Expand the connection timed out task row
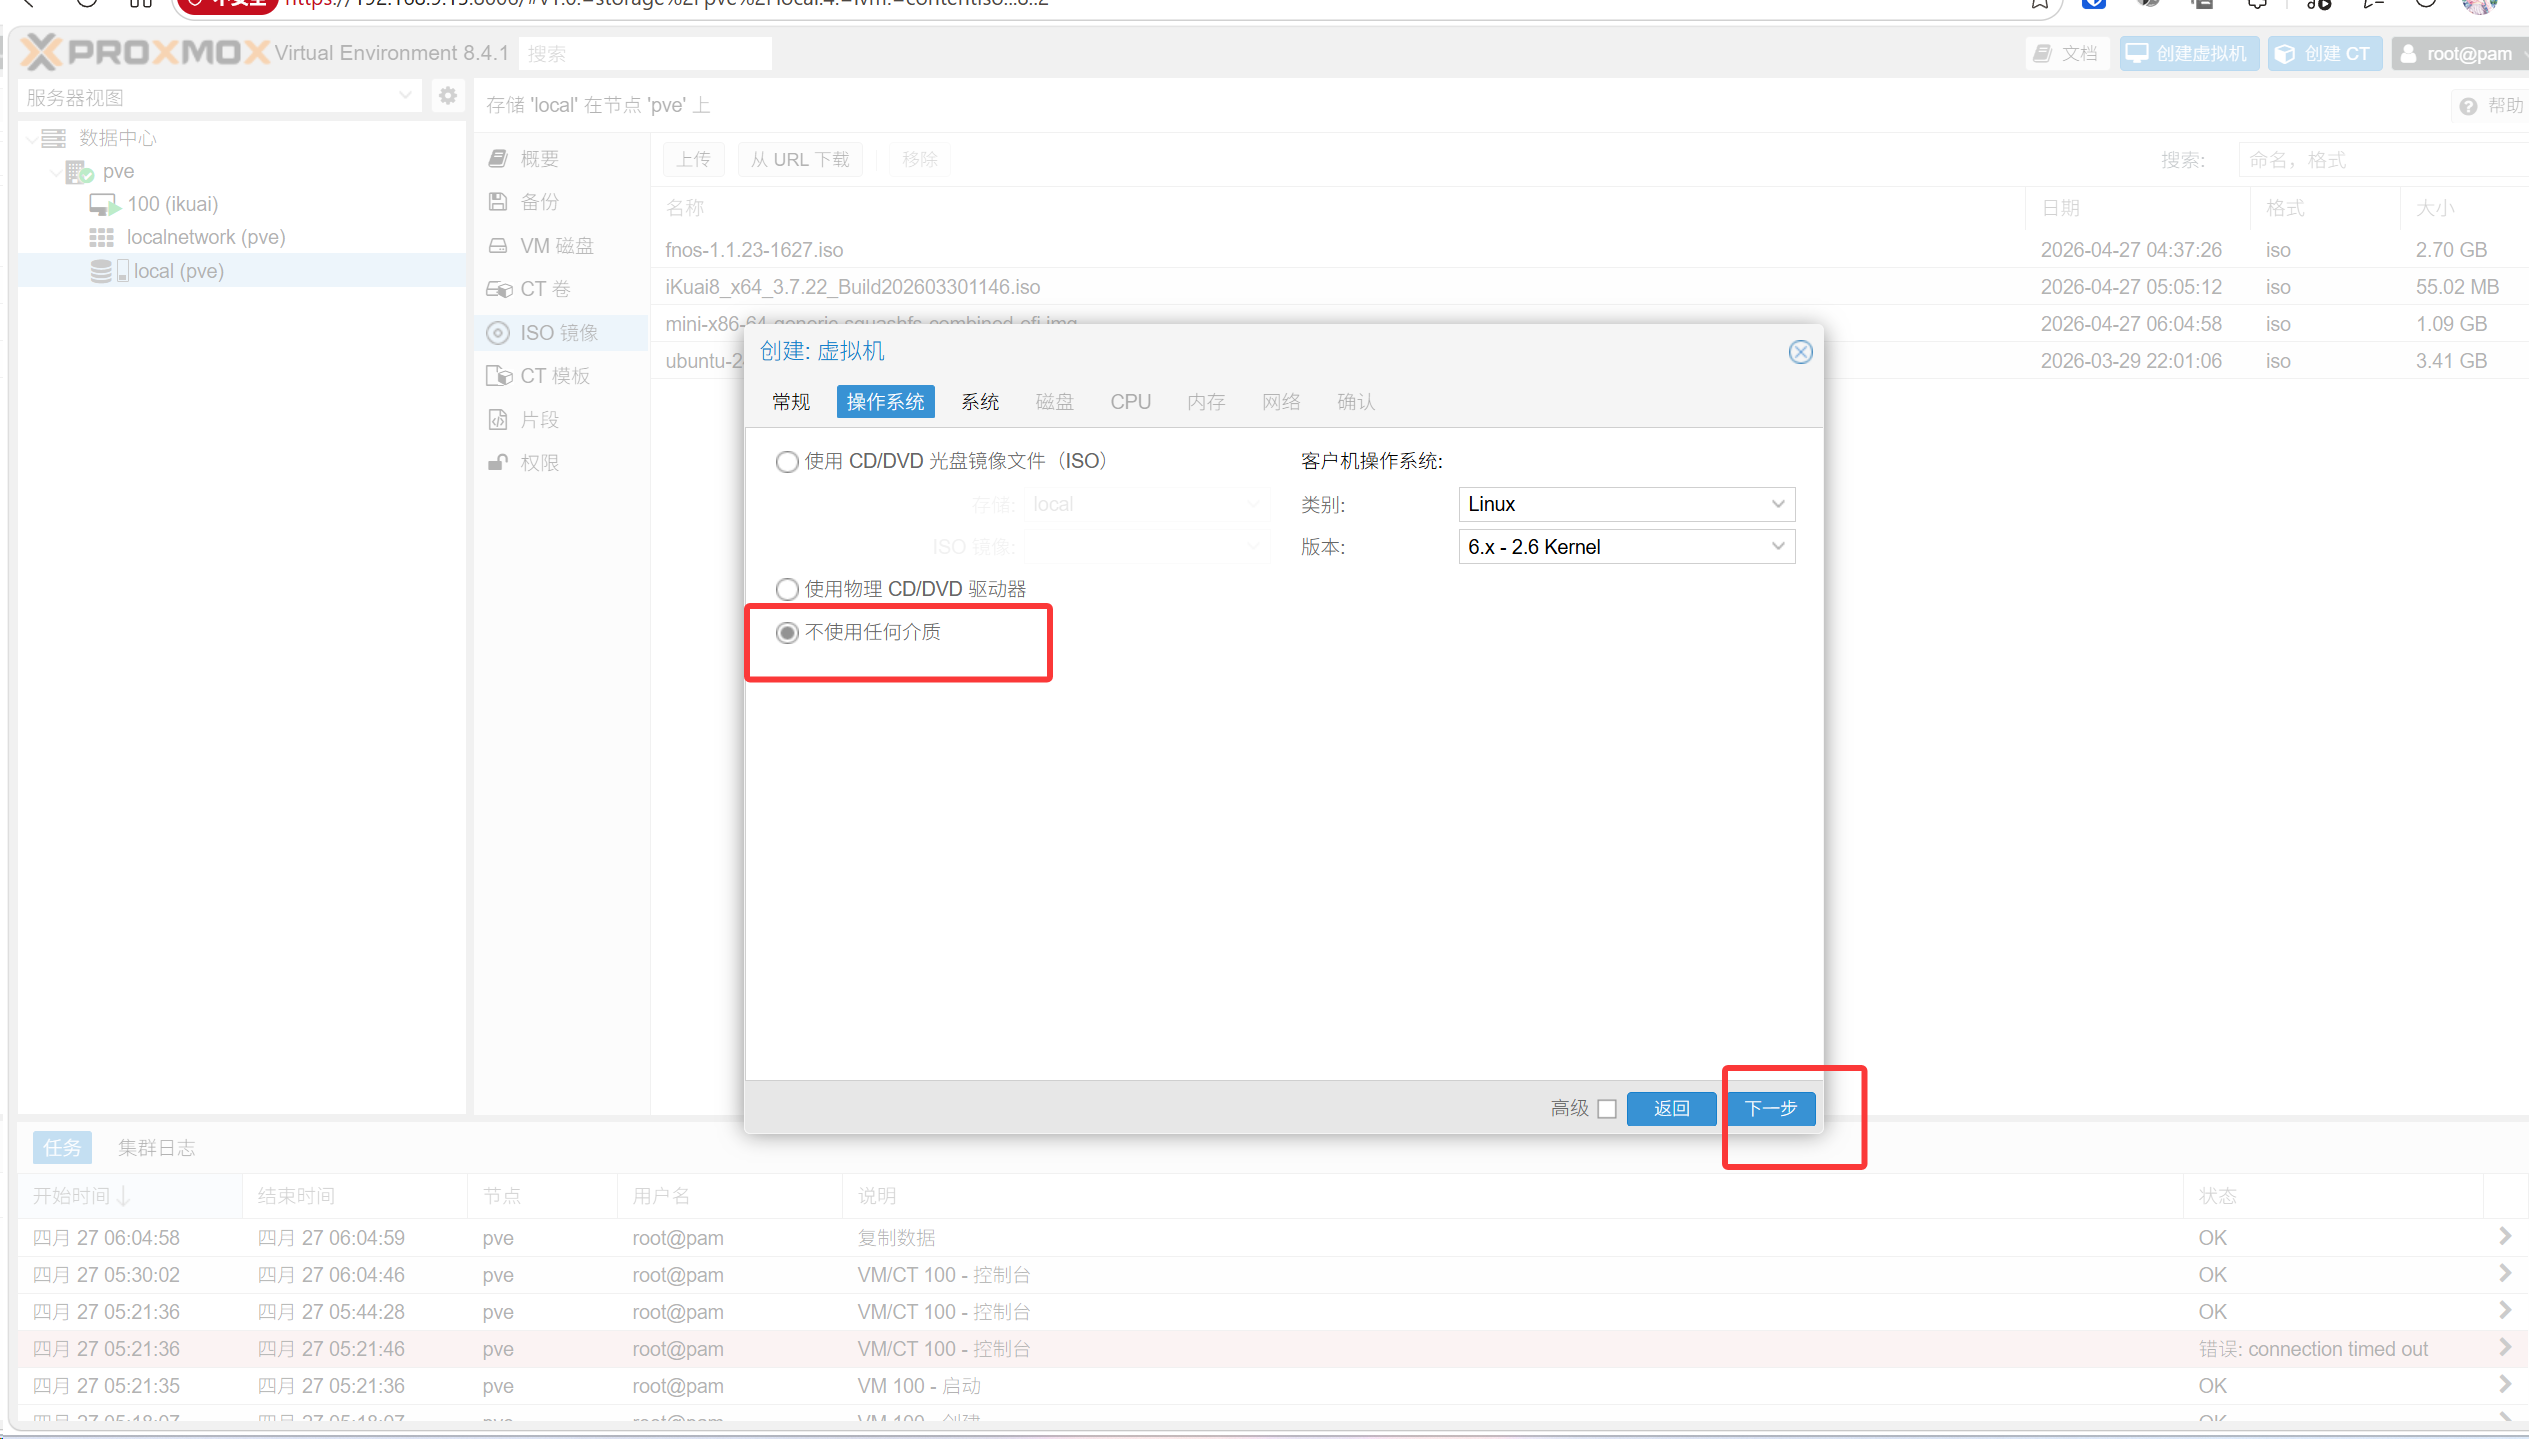Viewport: 2529px width, 1439px height. coord(2504,1348)
